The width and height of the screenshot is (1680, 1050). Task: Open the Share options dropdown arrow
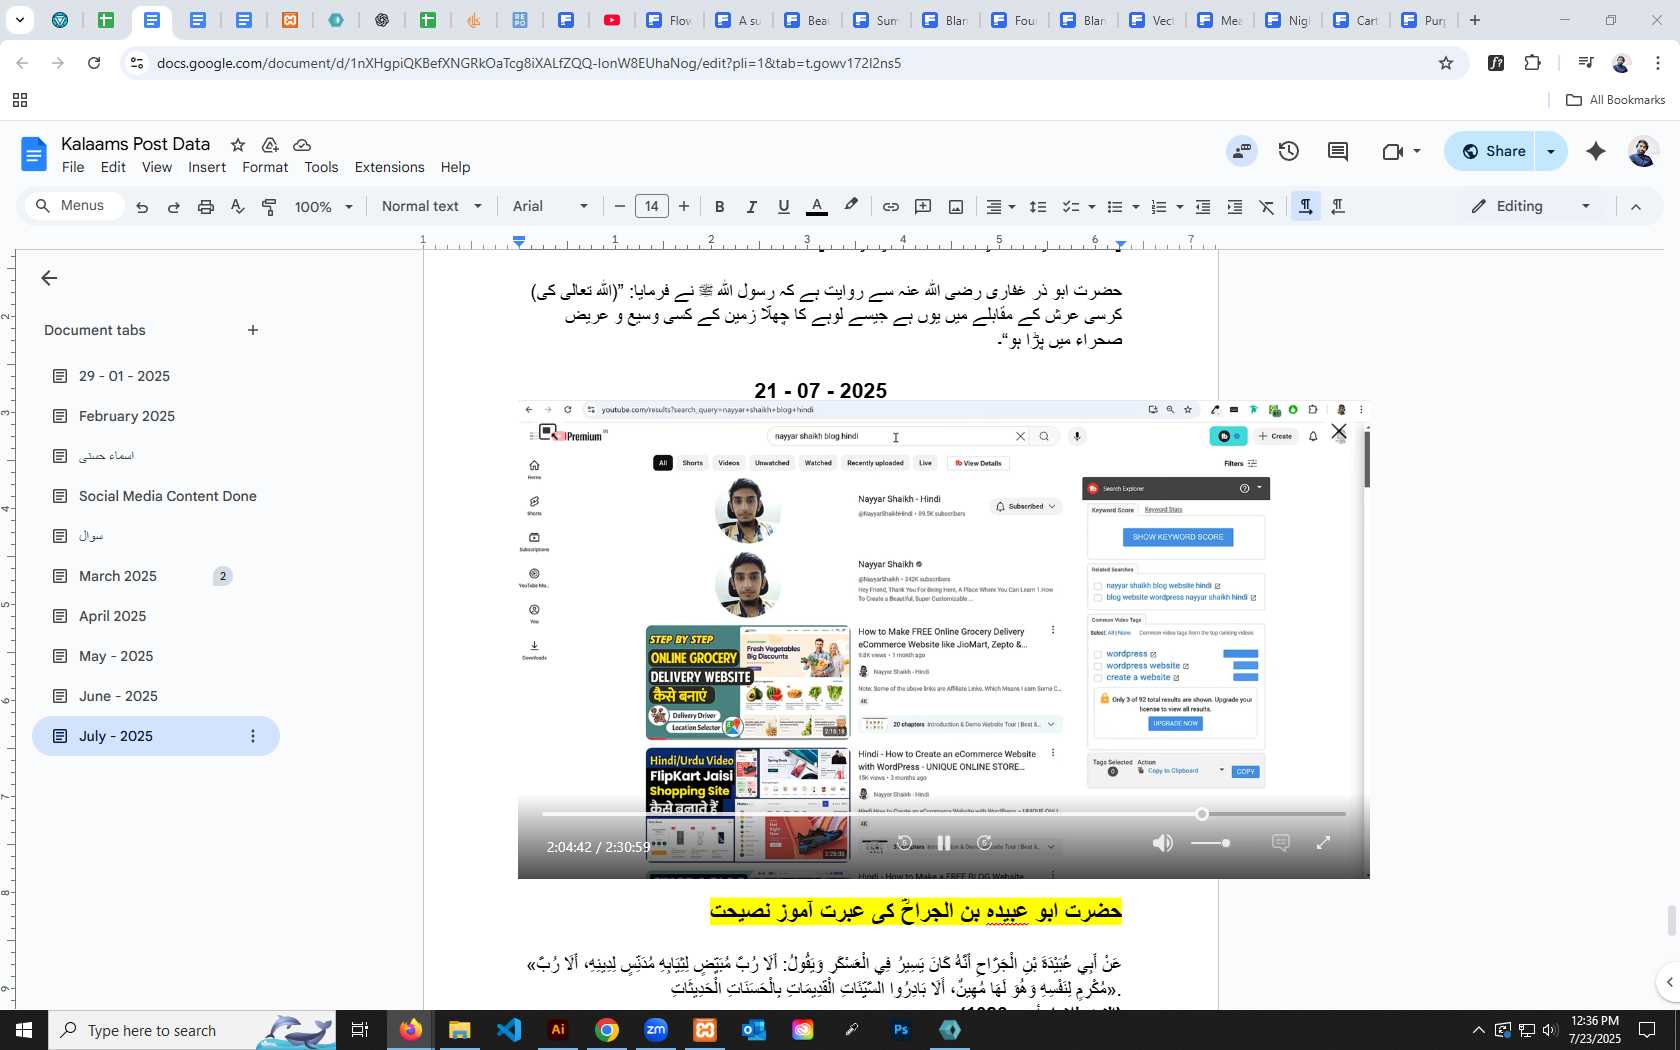pyautogui.click(x=1552, y=152)
